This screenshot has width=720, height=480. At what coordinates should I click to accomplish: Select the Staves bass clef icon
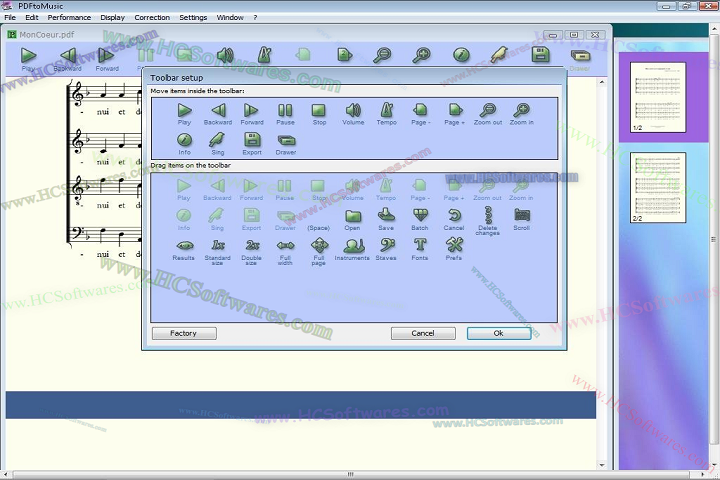pyautogui.click(x=386, y=245)
